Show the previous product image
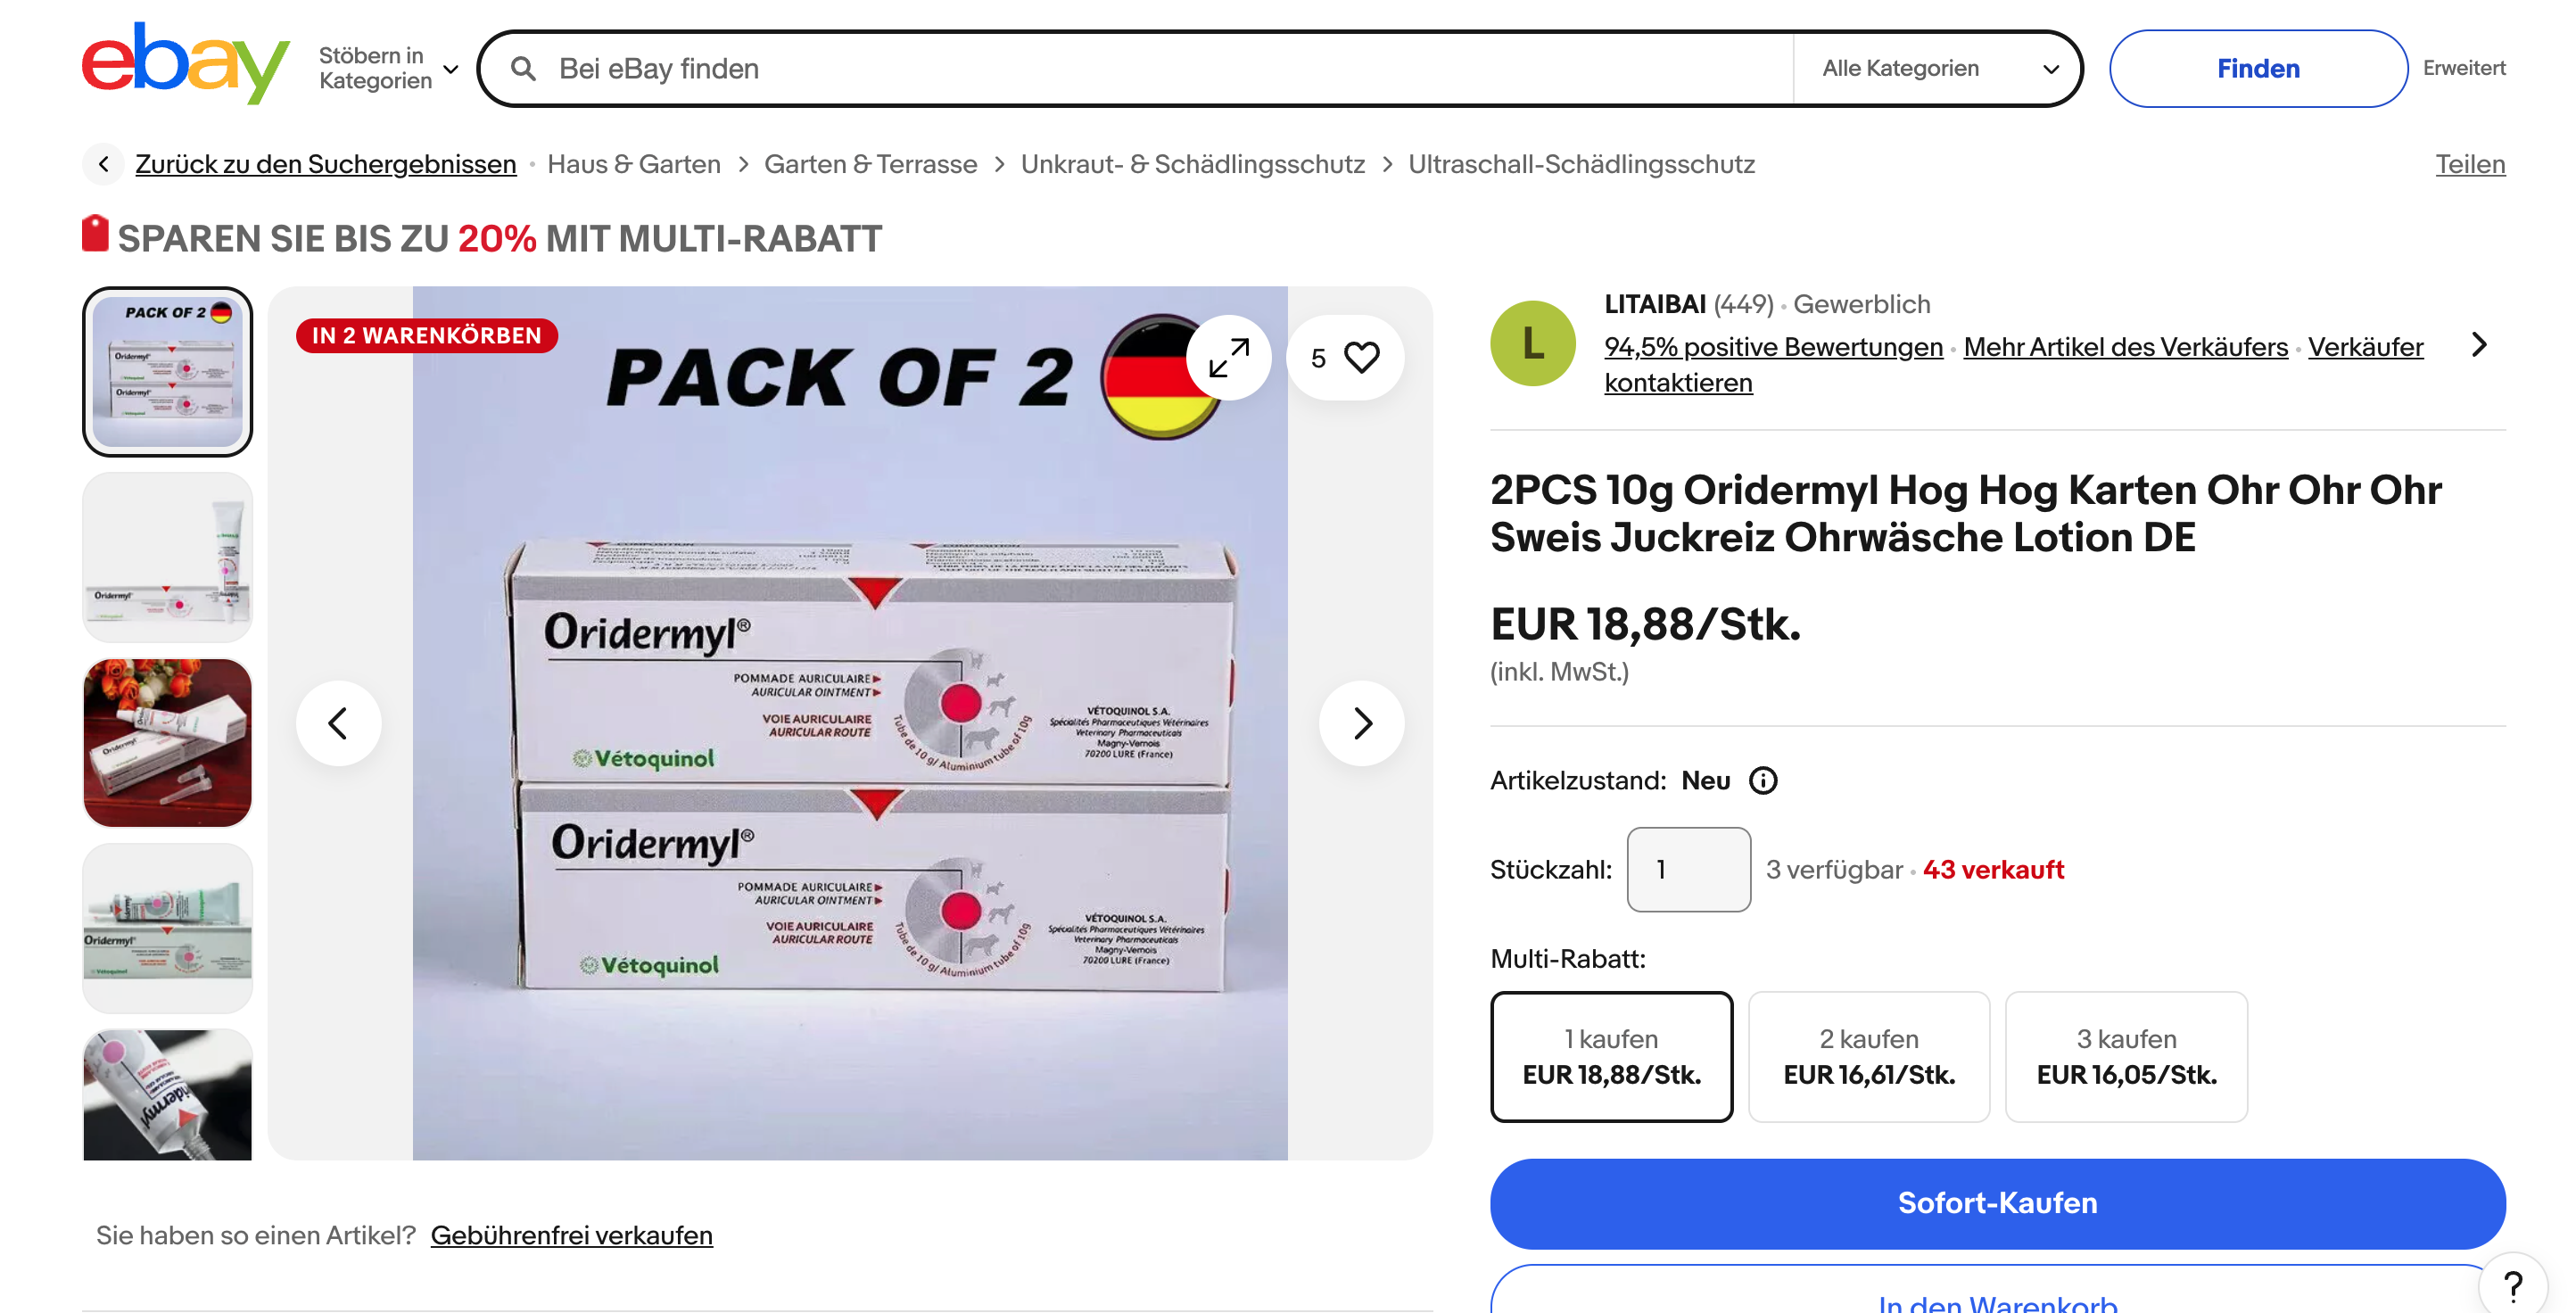The image size is (2576, 1313). [338, 723]
